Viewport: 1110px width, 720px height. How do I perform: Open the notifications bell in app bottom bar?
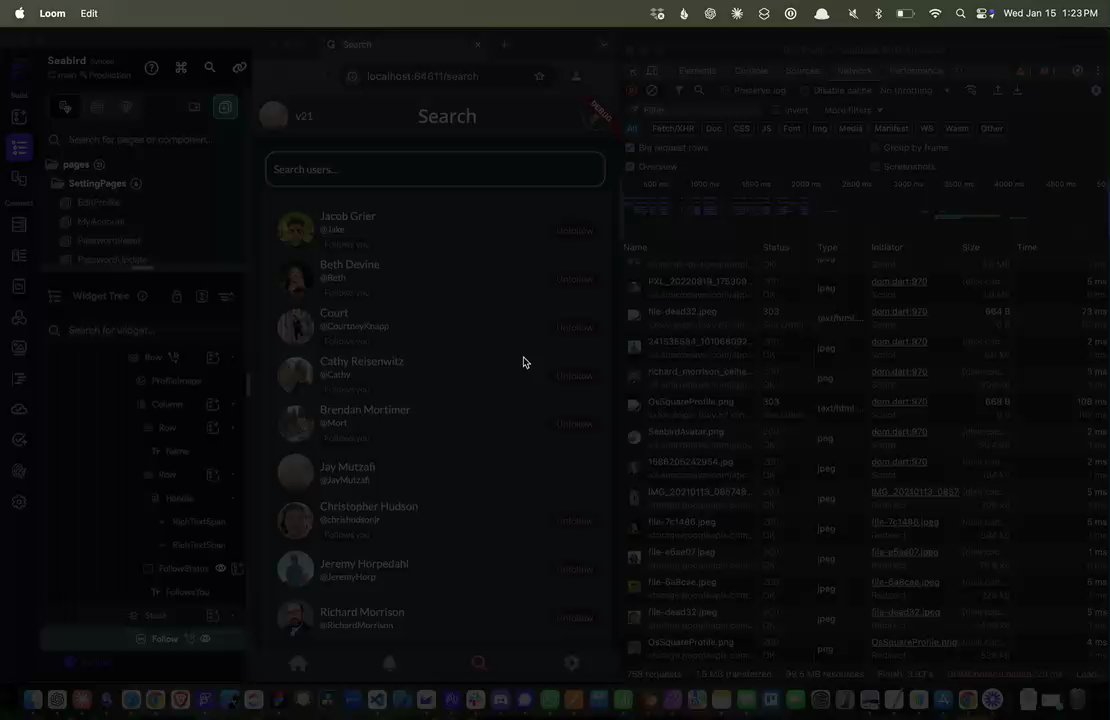point(389,663)
